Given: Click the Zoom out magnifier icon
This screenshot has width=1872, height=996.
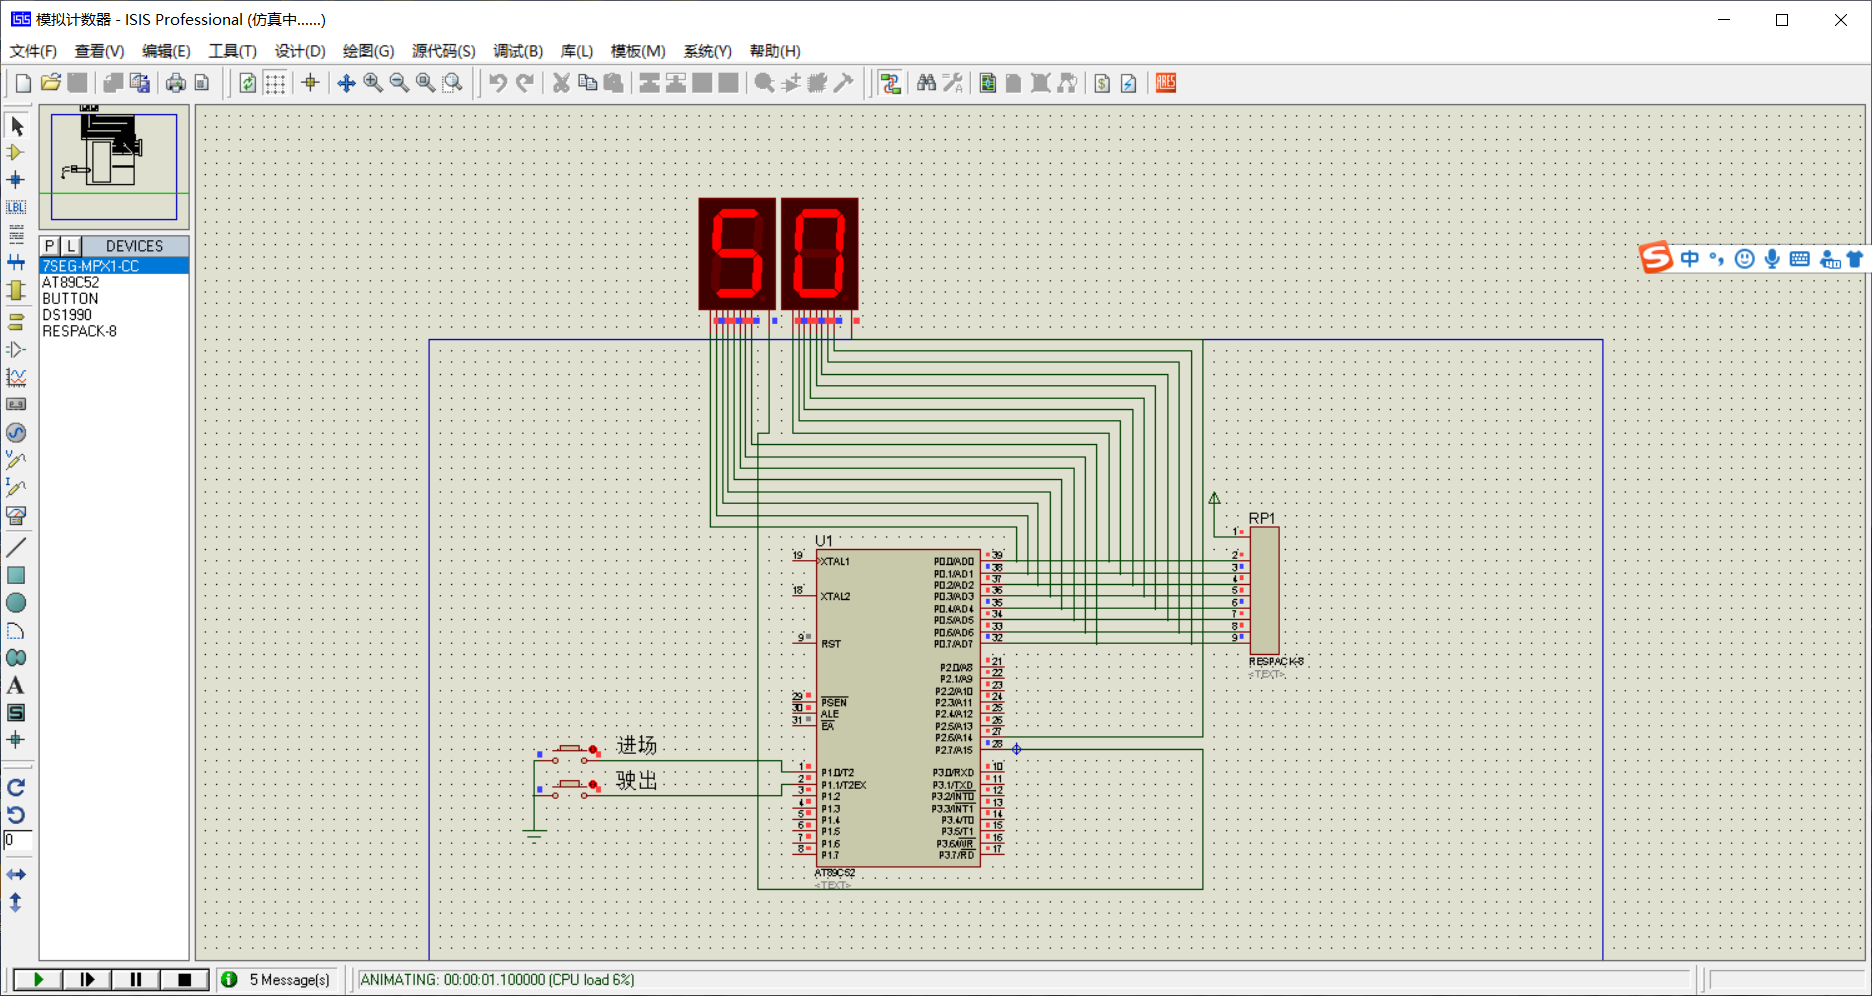Looking at the screenshot, I should pos(399,83).
